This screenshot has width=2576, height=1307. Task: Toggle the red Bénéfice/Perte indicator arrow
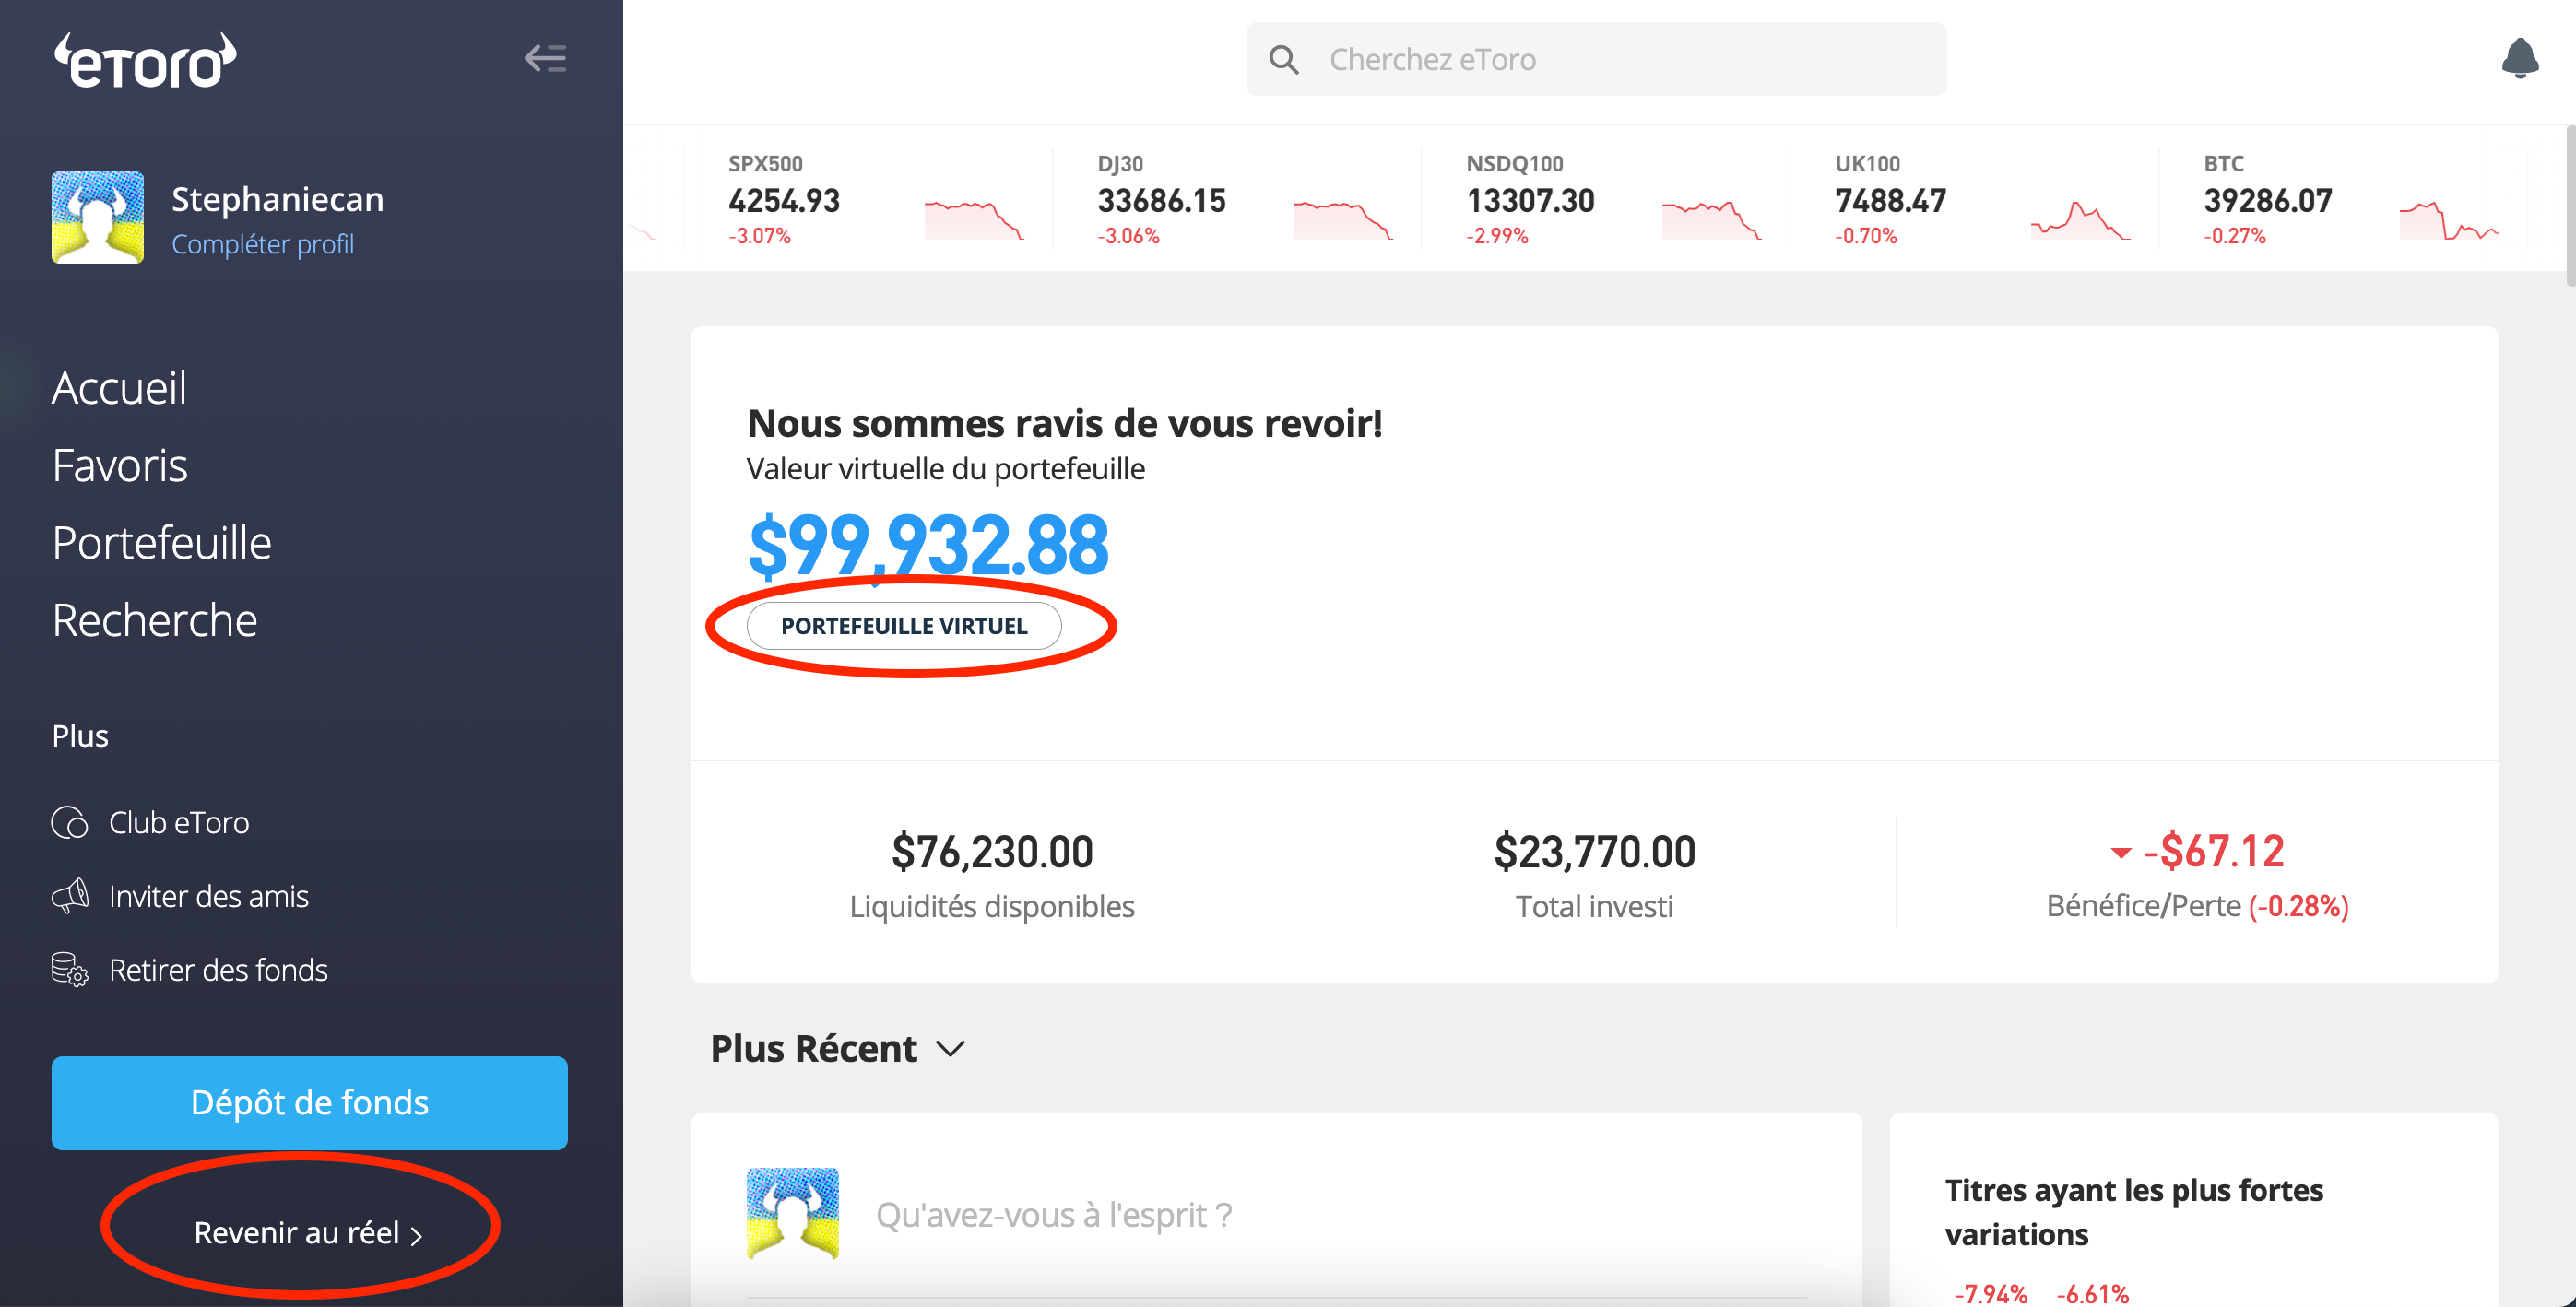[x=2122, y=853]
